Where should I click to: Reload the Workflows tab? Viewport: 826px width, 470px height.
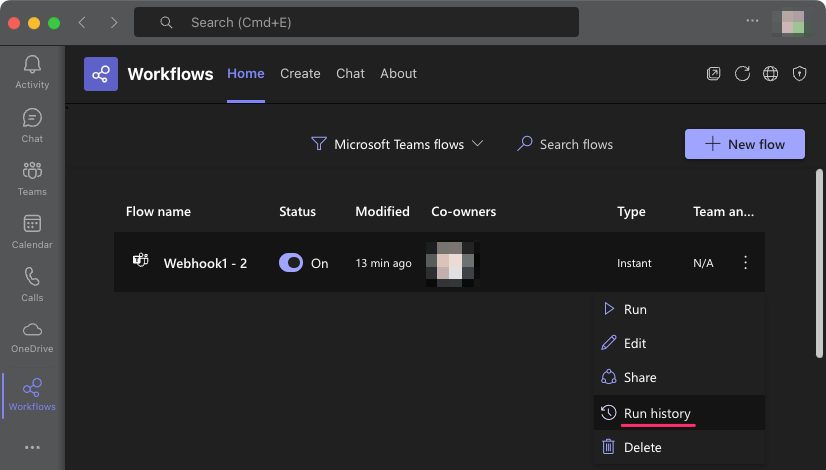tap(742, 73)
